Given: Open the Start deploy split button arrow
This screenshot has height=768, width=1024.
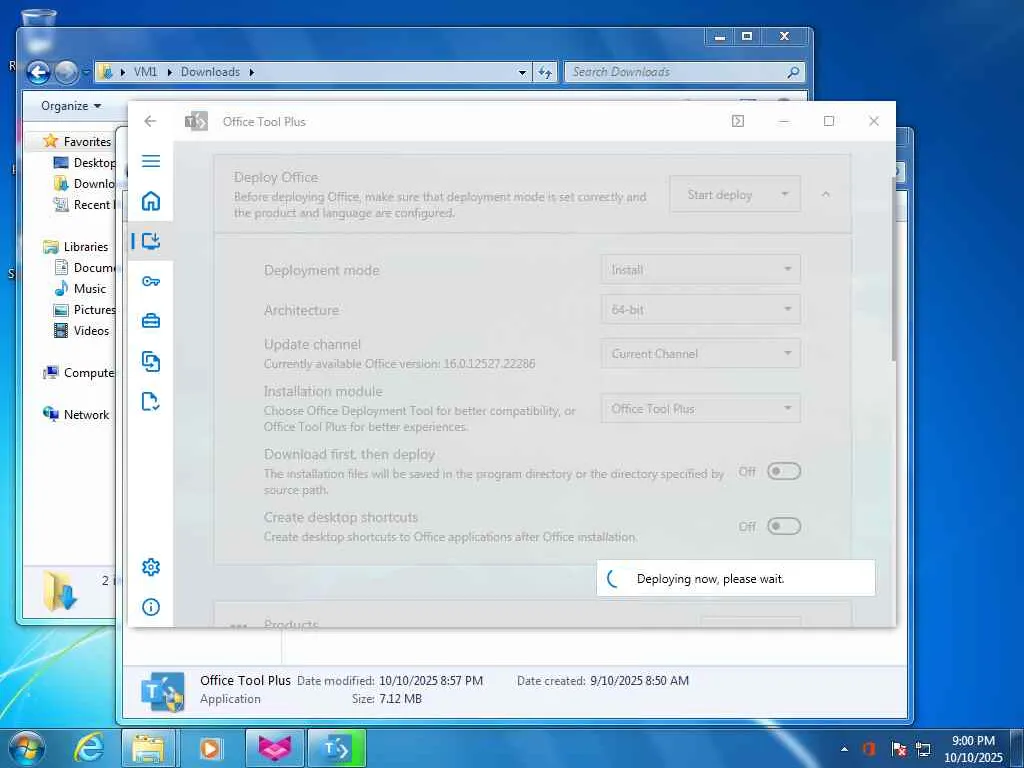Looking at the screenshot, I should (785, 194).
